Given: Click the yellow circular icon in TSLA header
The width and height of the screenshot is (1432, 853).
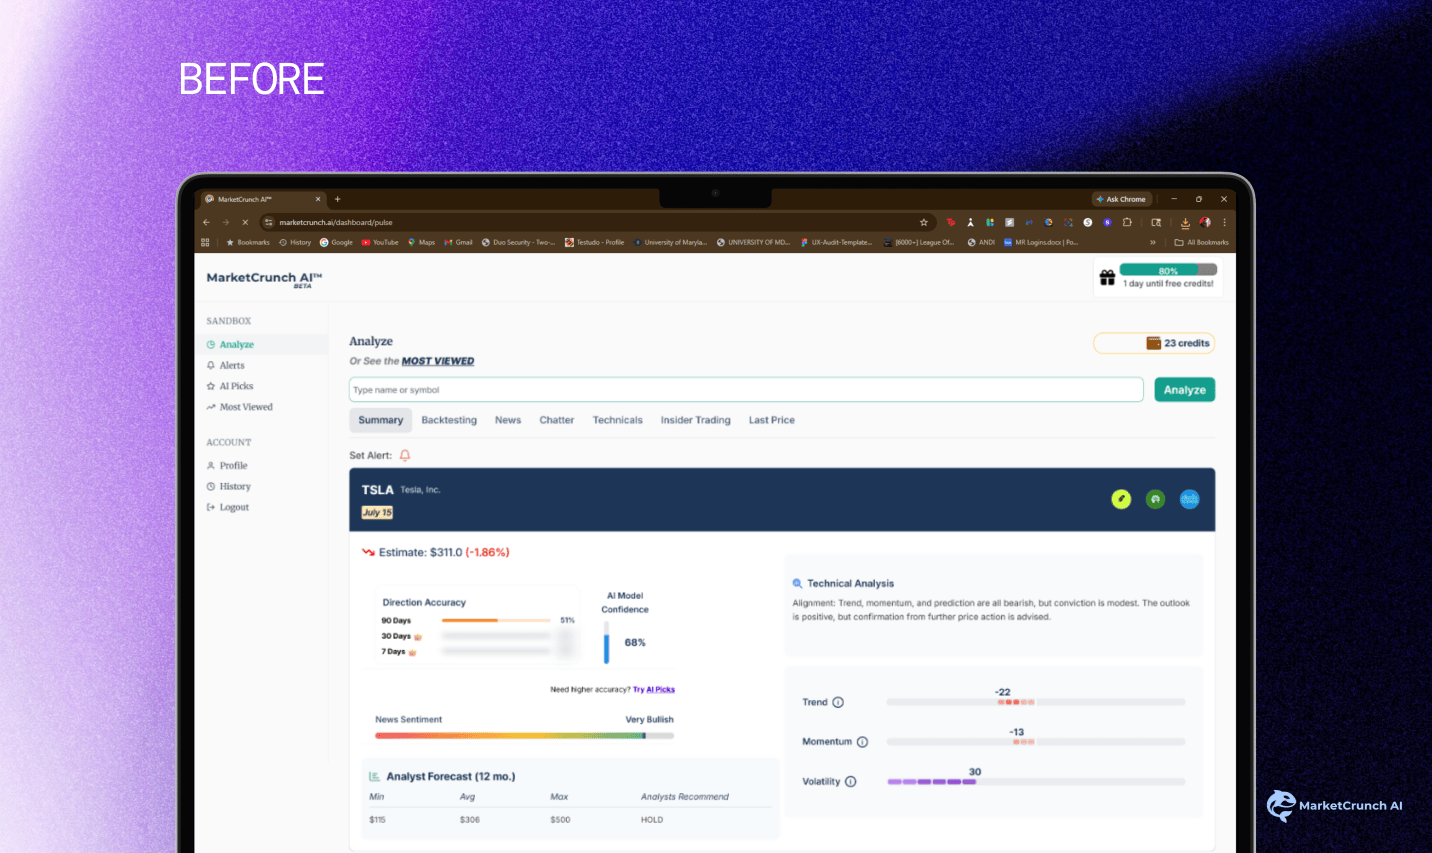Looking at the screenshot, I should click(x=1121, y=499).
